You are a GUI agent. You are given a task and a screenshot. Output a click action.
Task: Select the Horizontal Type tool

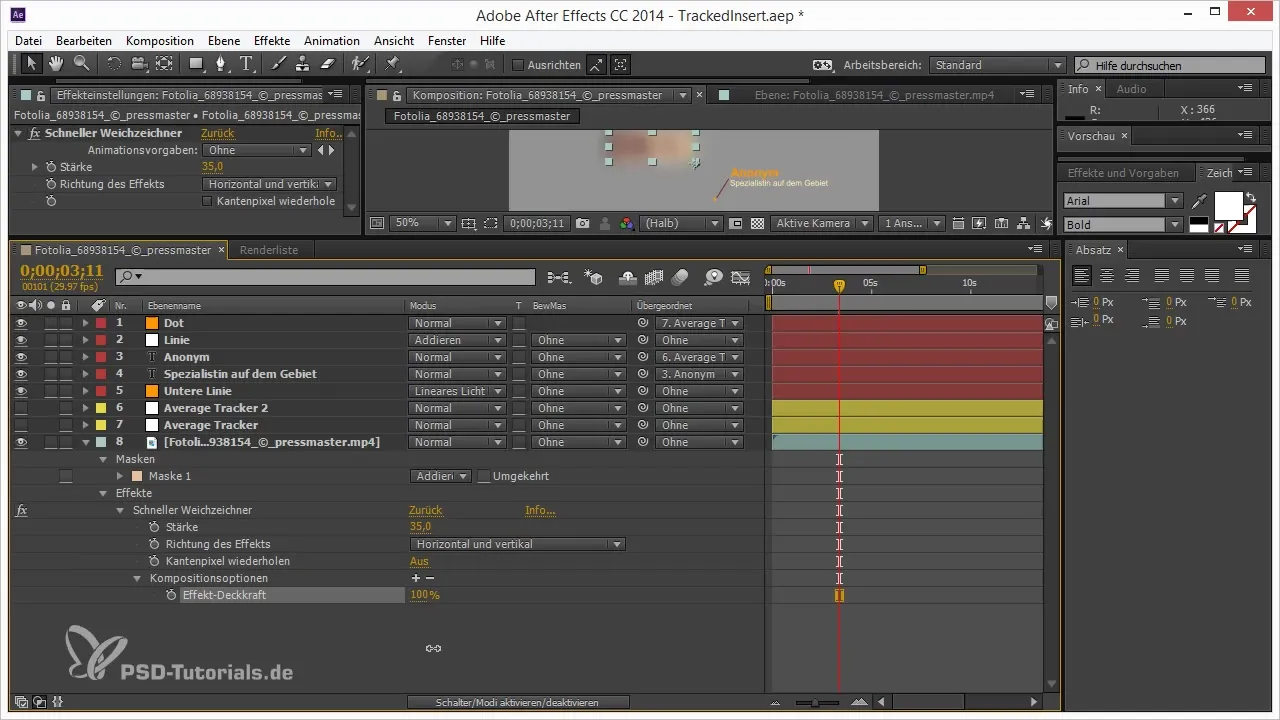click(x=247, y=64)
